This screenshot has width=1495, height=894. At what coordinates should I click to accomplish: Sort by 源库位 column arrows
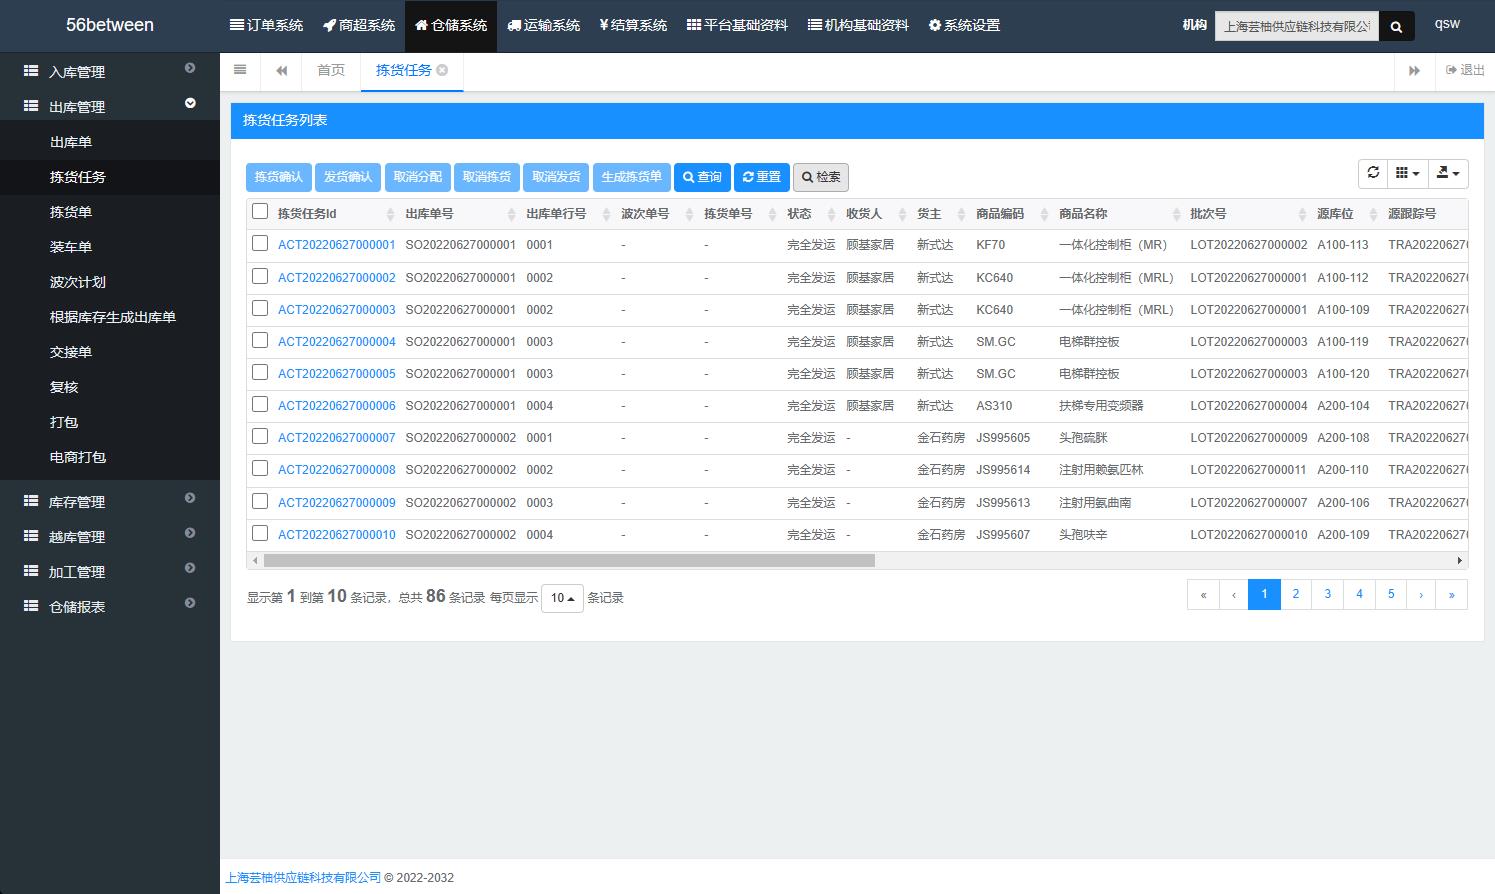(1373, 214)
